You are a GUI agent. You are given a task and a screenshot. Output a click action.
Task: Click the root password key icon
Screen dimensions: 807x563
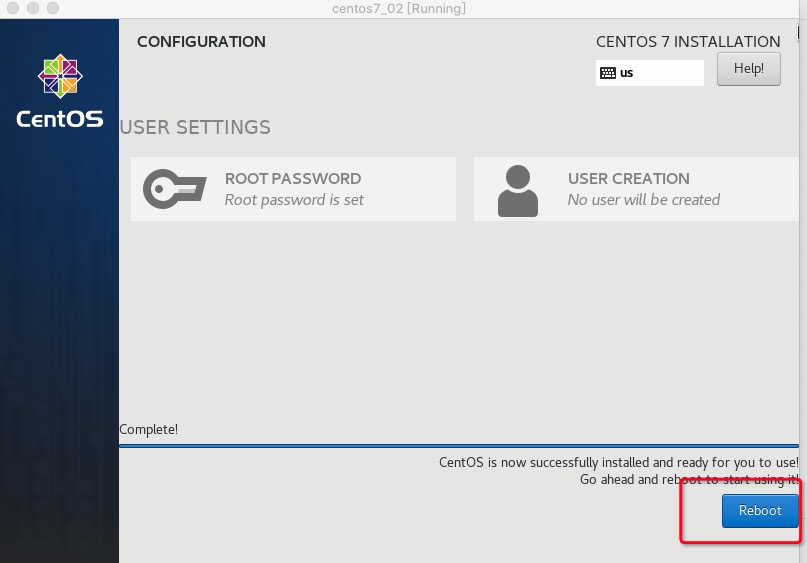coord(174,188)
